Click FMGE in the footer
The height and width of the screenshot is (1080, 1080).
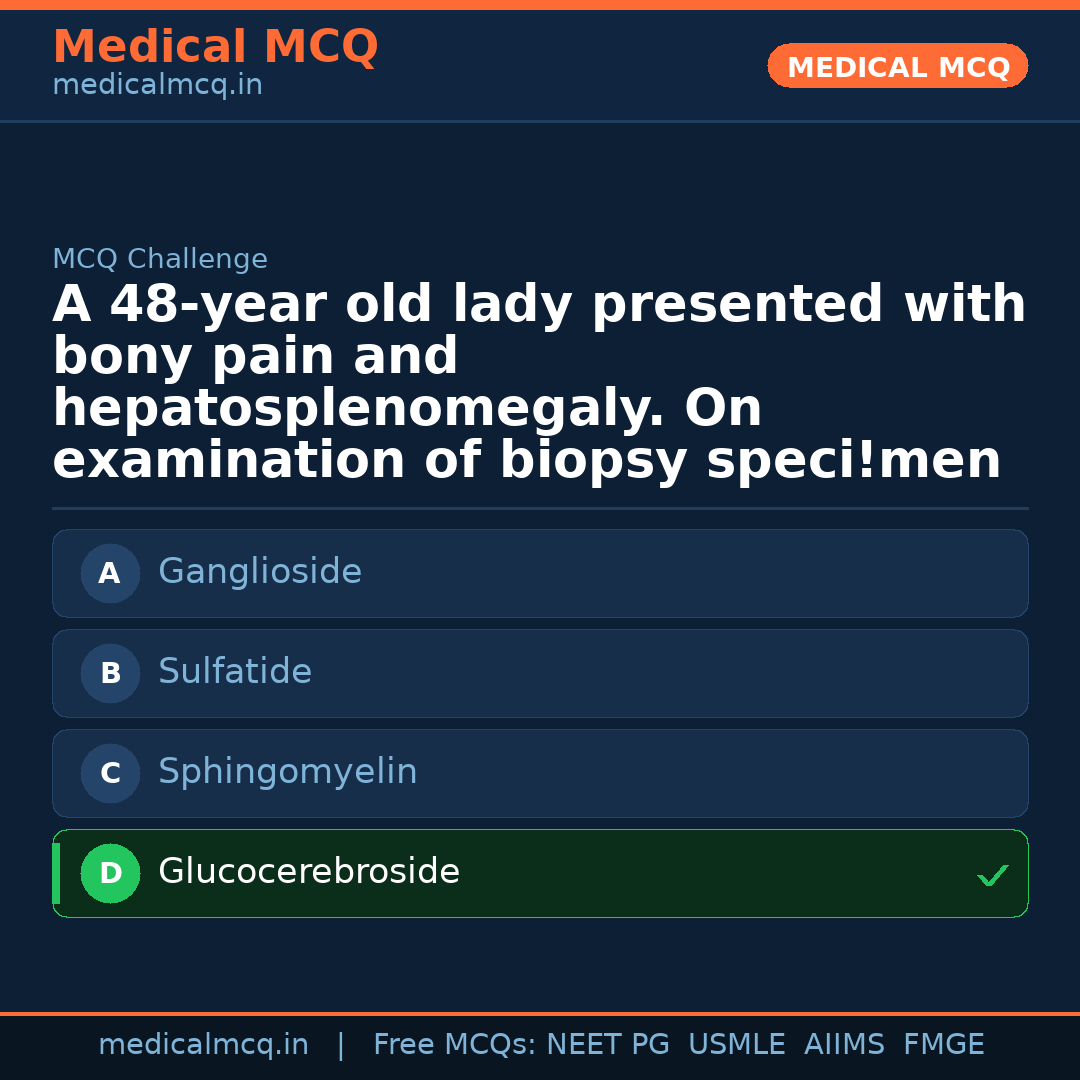[944, 1045]
